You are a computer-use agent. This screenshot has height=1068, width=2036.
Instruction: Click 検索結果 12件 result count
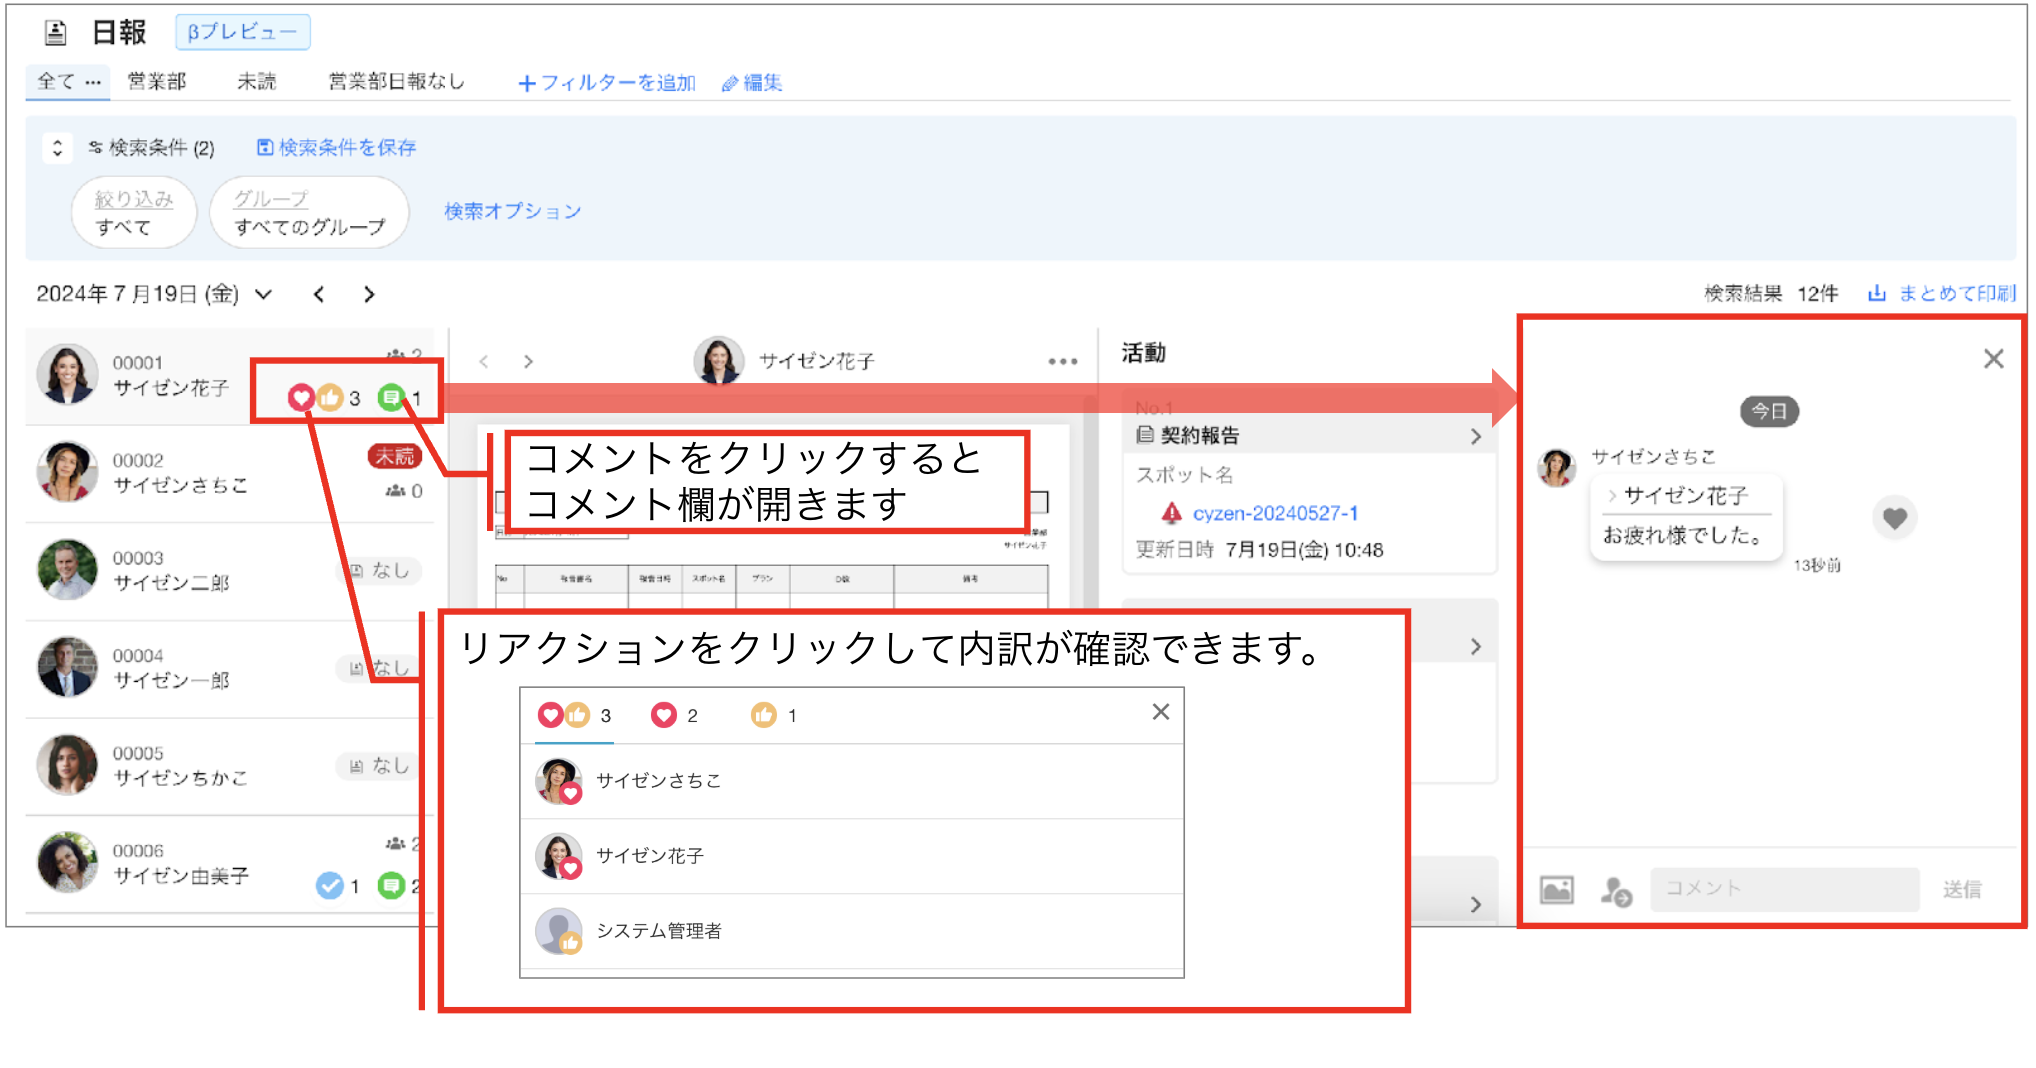(x=1771, y=293)
